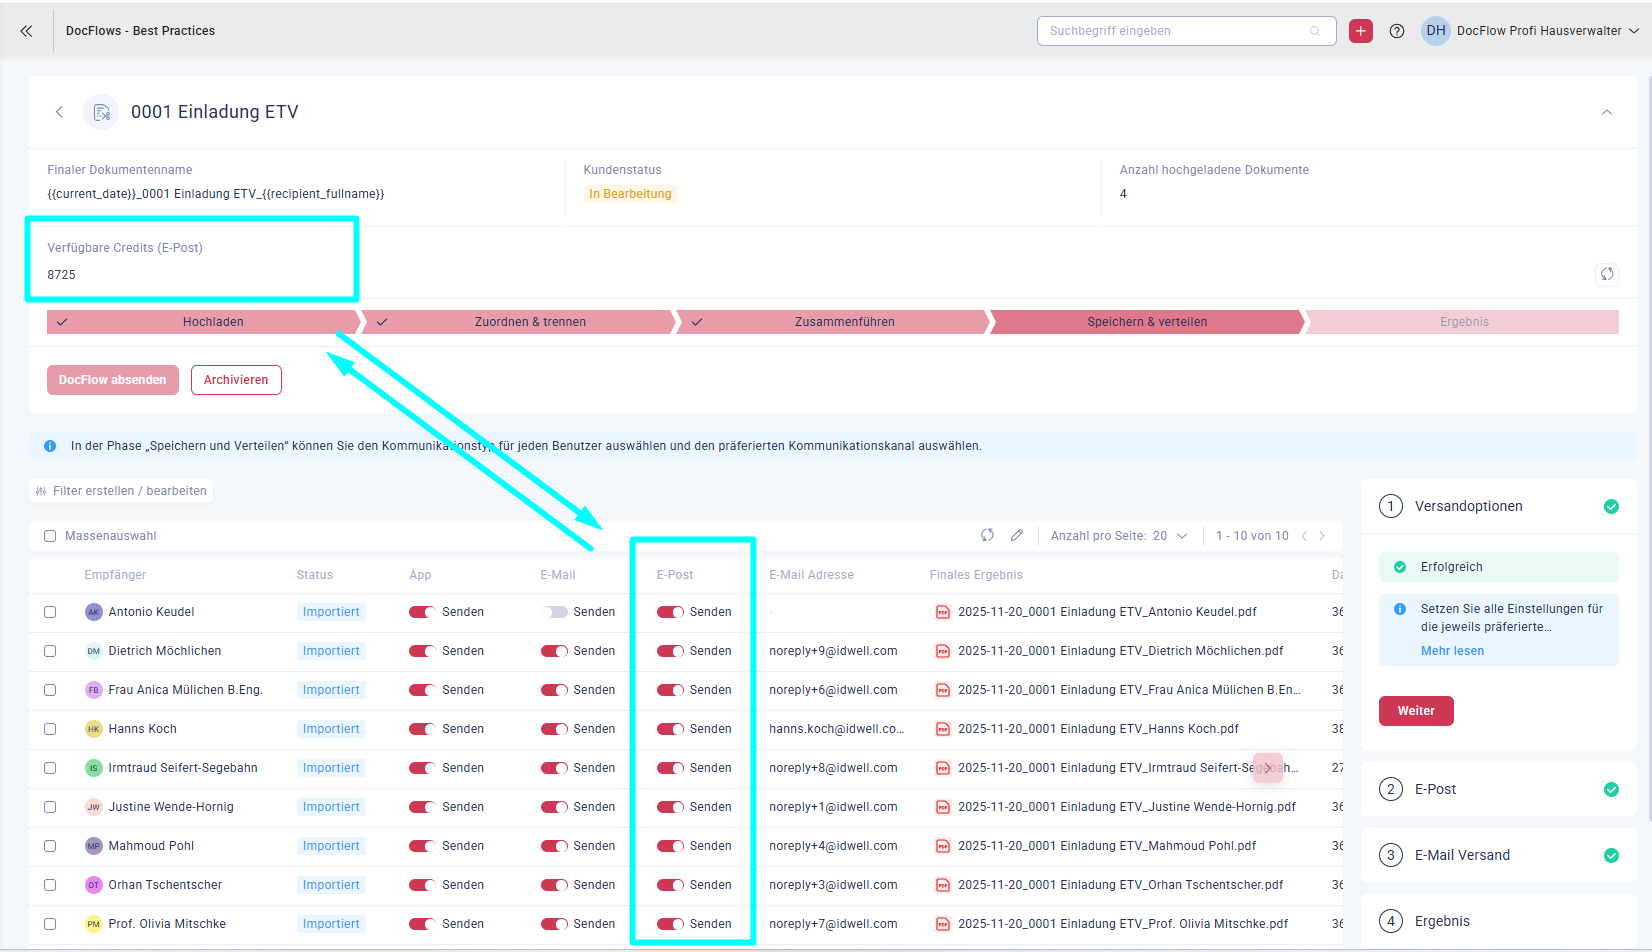Disable E-Post toggle for Hanns Koch
1652x952 pixels.
coord(670,729)
